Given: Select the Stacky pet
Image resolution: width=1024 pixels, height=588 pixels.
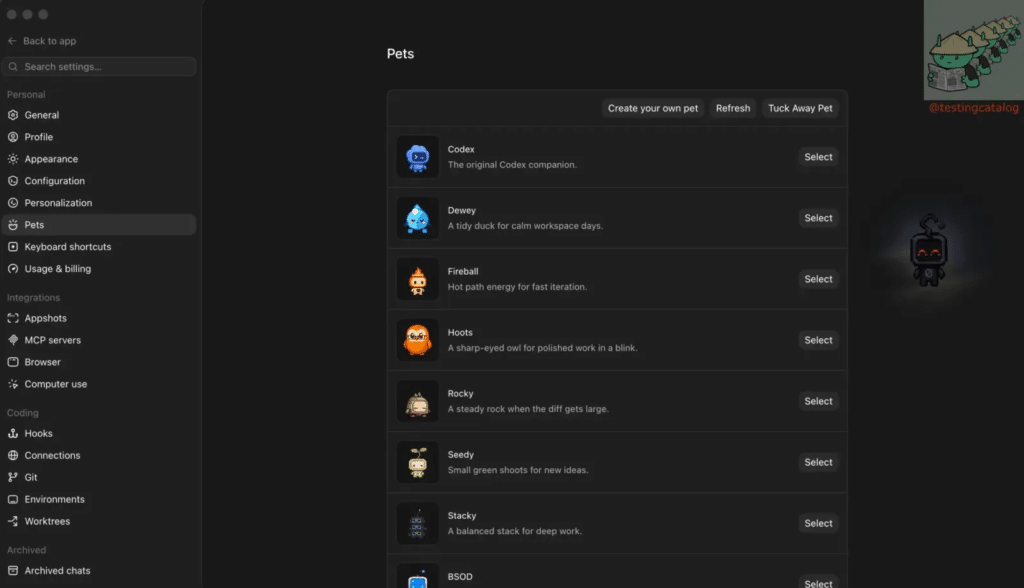Looking at the screenshot, I should tap(818, 523).
